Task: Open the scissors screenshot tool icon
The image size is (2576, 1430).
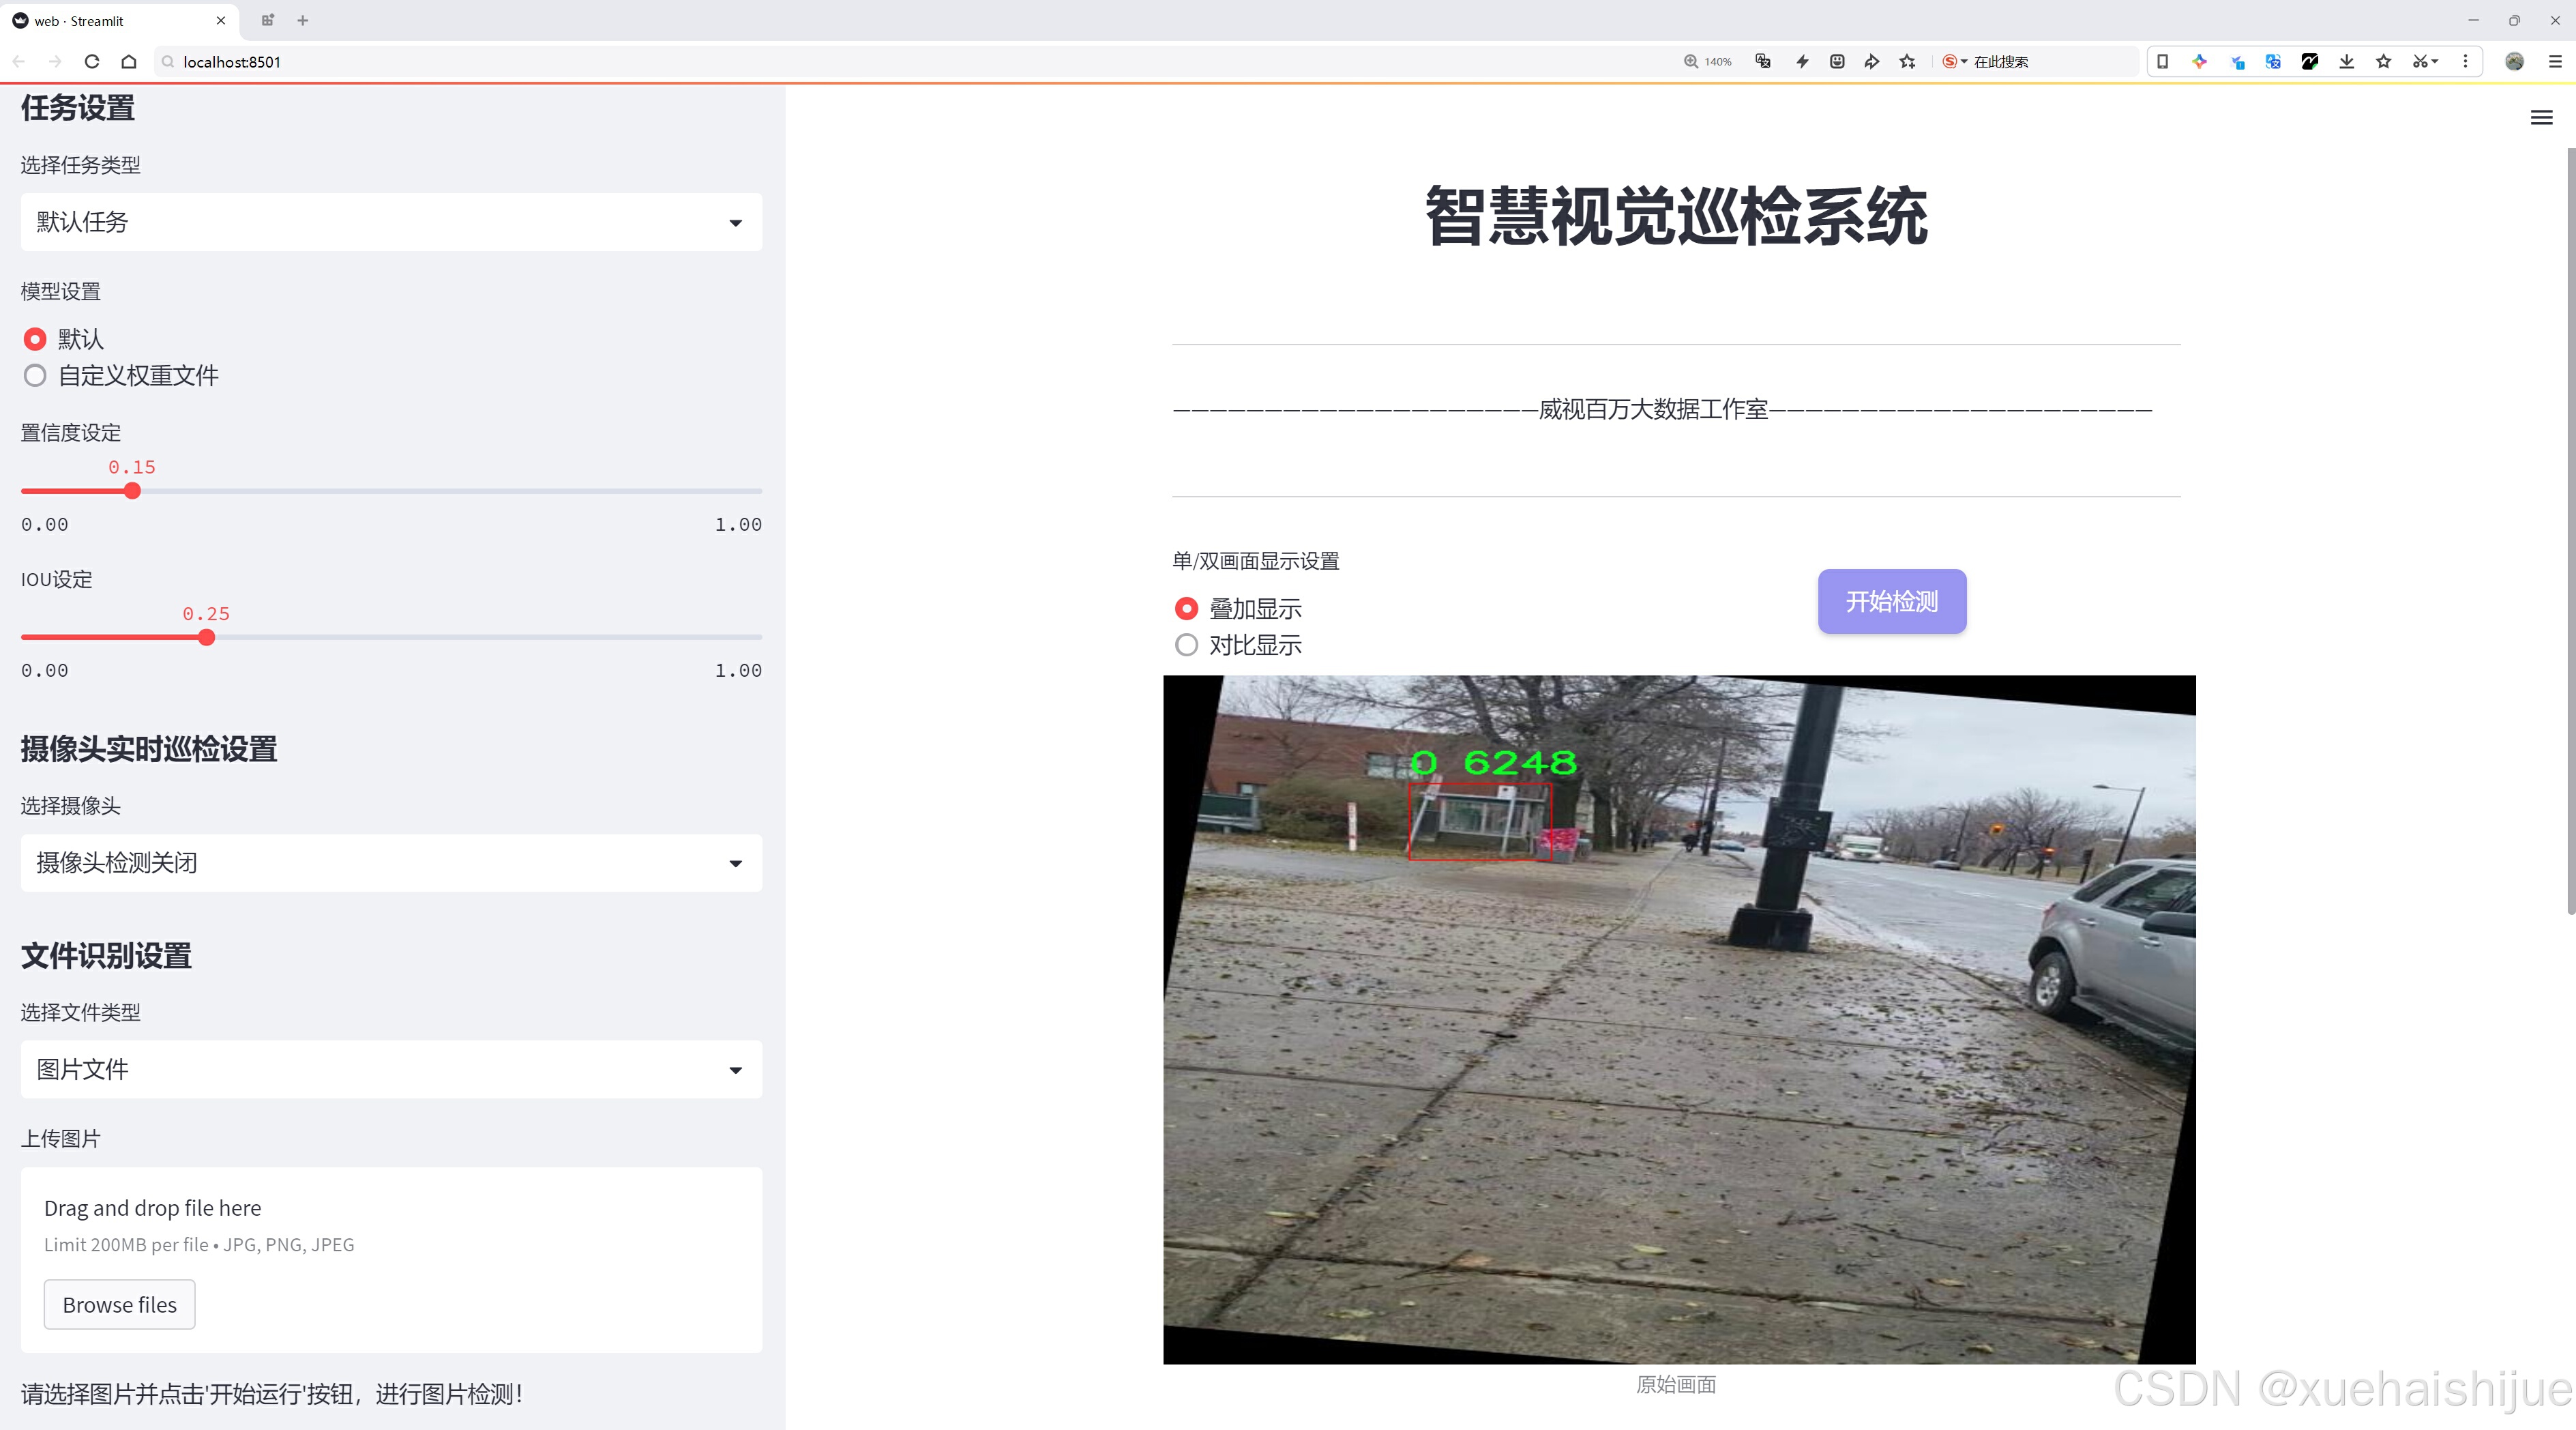Action: (2418, 62)
